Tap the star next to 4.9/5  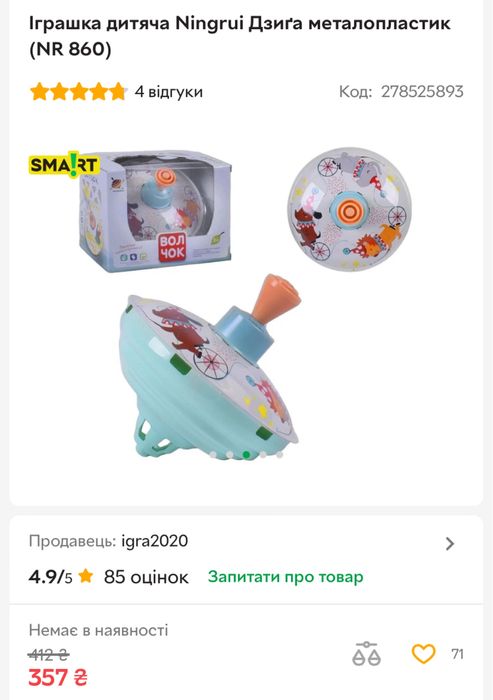pos(85,576)
